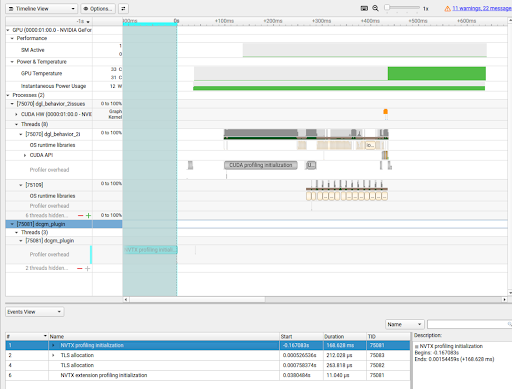512x389 pixels.
Task: Click red minus near 2 threads hidden
Action: coord(80,268)
